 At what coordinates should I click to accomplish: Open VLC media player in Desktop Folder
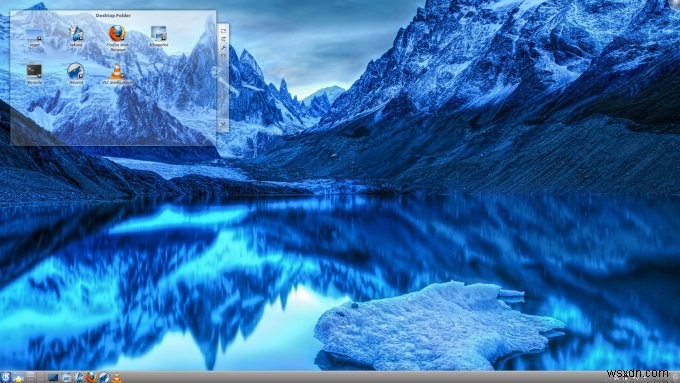click(117, 73)
